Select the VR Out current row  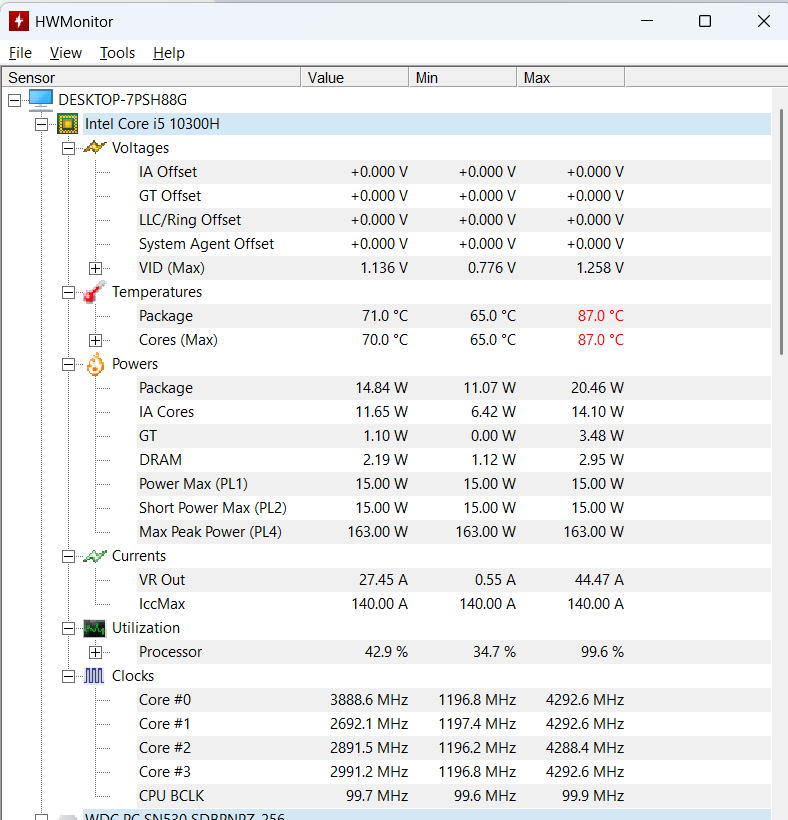[x=454, y=579]
